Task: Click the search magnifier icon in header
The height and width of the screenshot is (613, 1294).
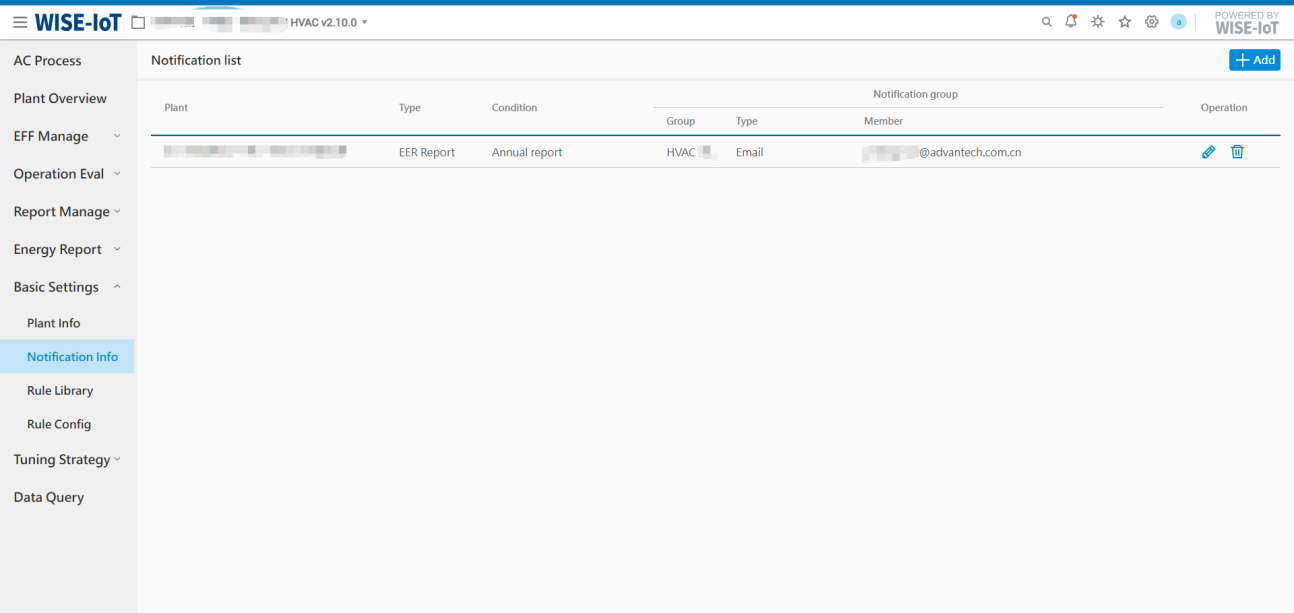Action: point(1046,22)
